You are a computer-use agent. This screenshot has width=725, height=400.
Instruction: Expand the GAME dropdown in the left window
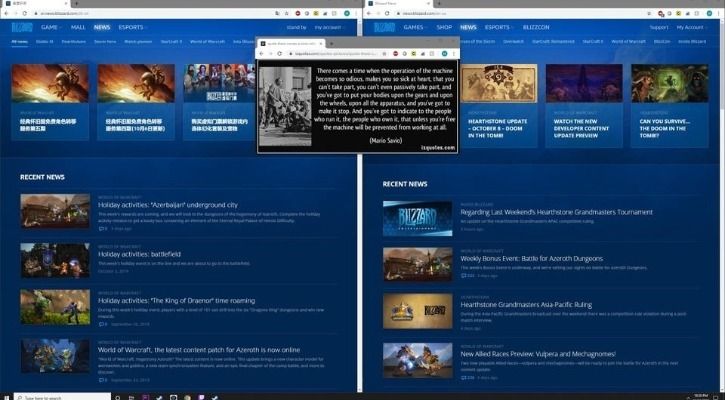click(51, 27)
